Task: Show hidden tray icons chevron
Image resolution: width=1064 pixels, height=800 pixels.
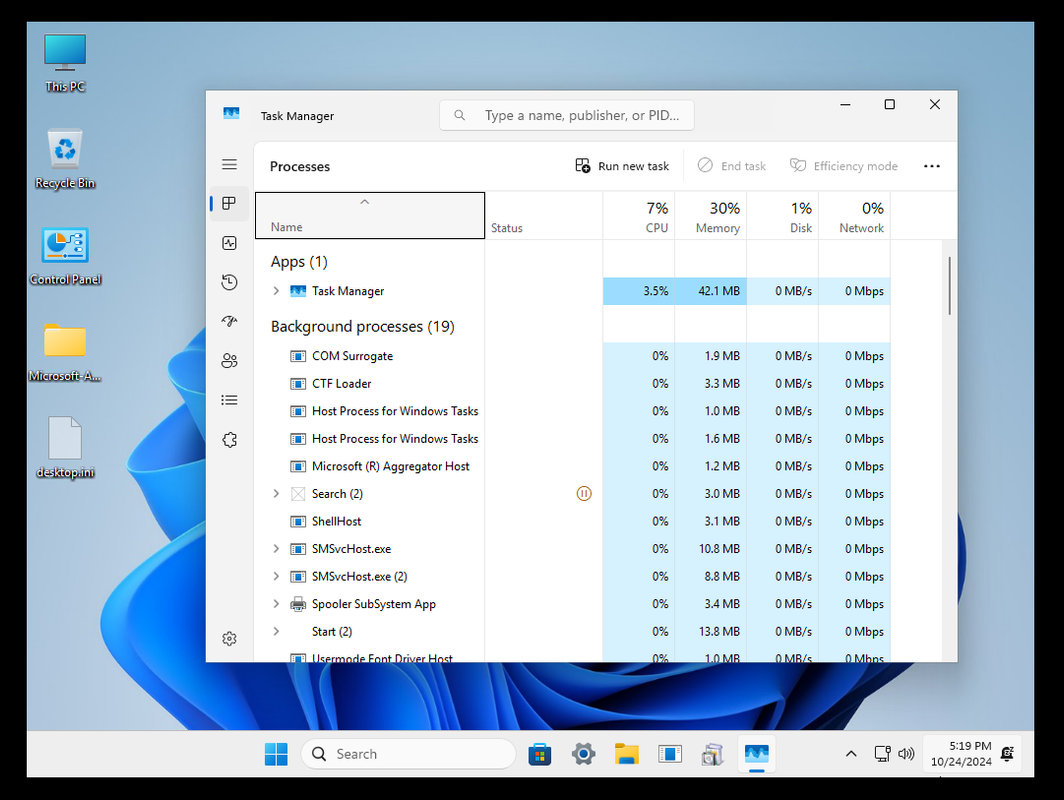Action: (x=851, y=754)
